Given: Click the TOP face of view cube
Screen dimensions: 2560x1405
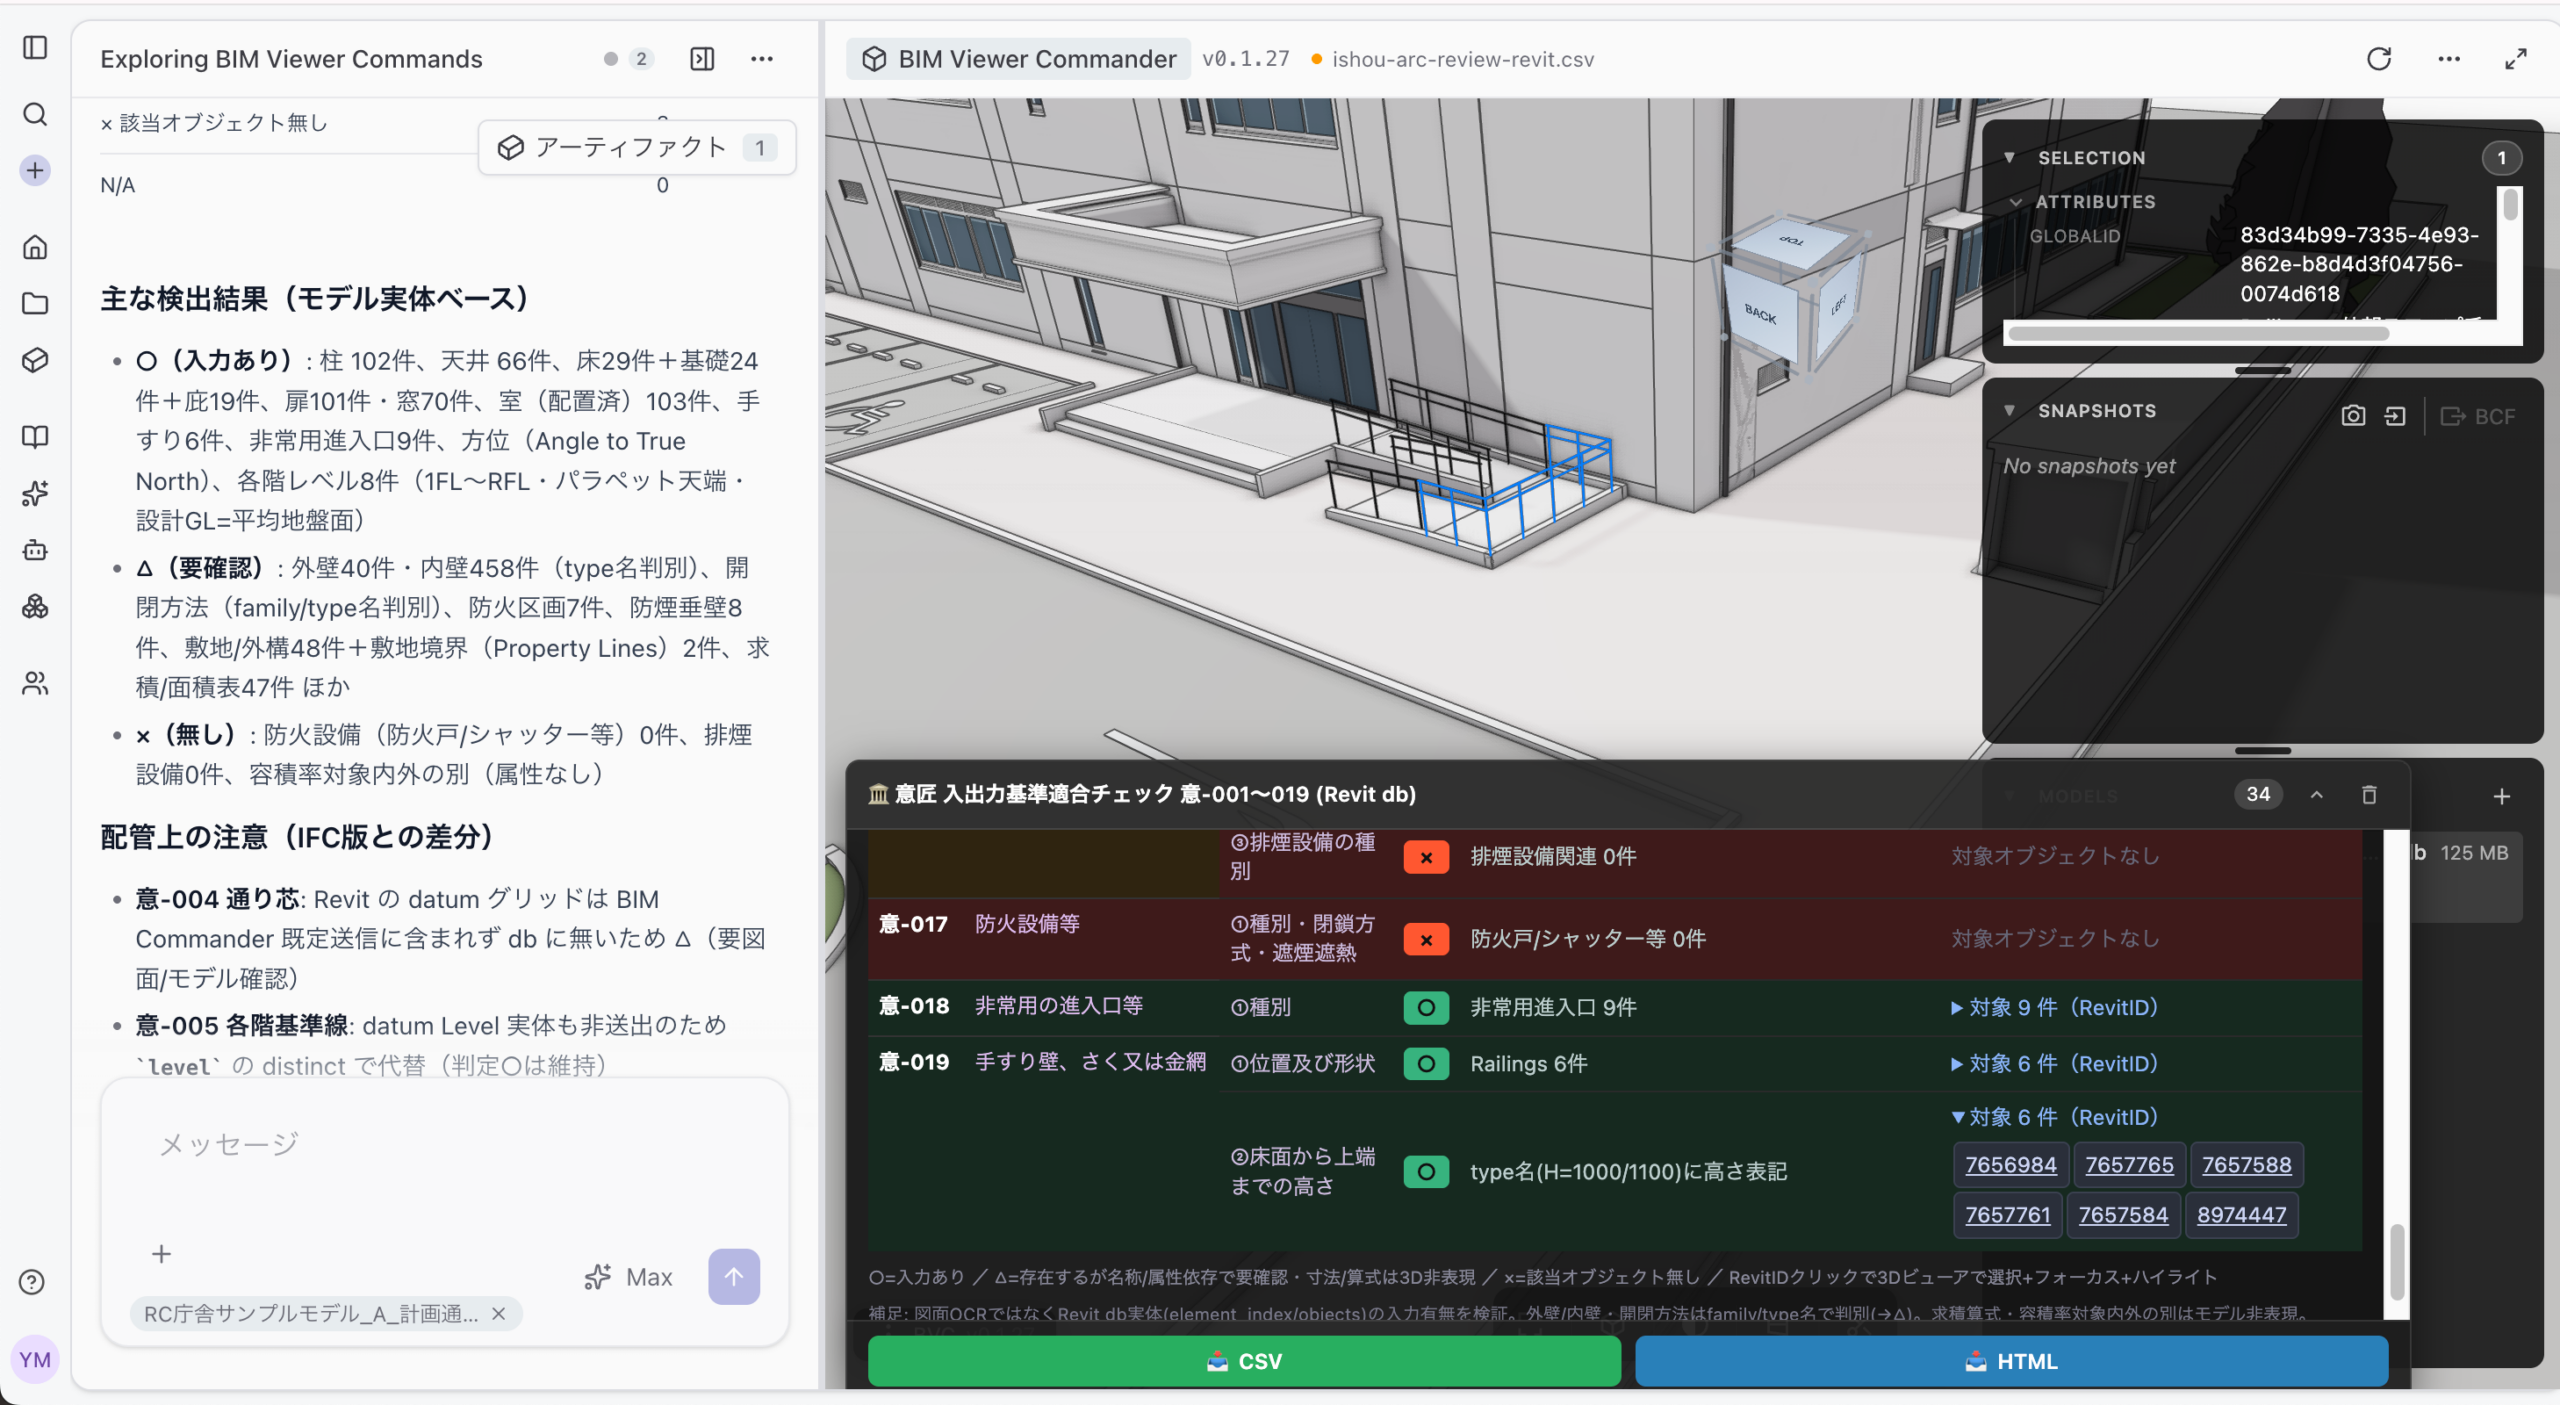Looking at the screenshot, I should (x=1791, y=240).
